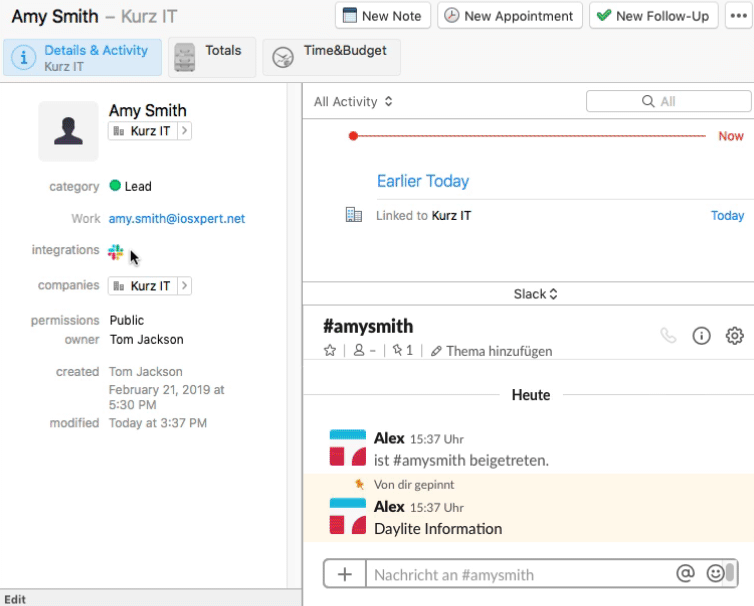Click the Edit button at bottom
This screenshot has height=606, width=754.
pos(15,599)
